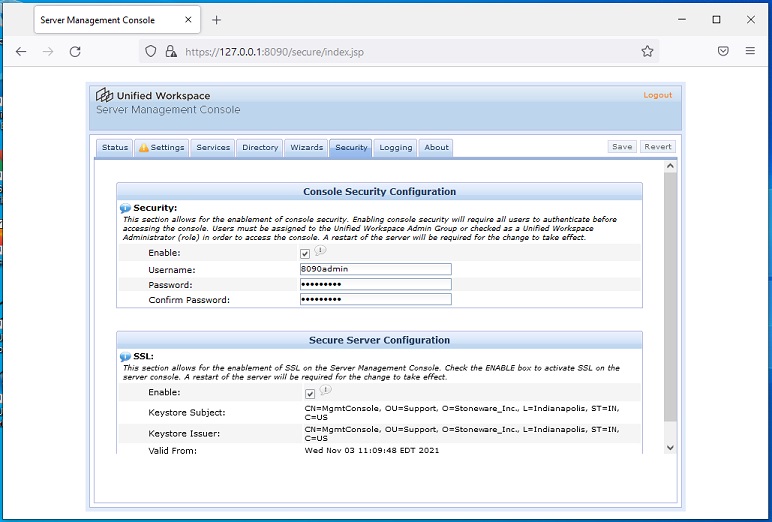Viewport: 772px width, 522px height.
Task: Click the Password input field
Action: pos(376,284)
